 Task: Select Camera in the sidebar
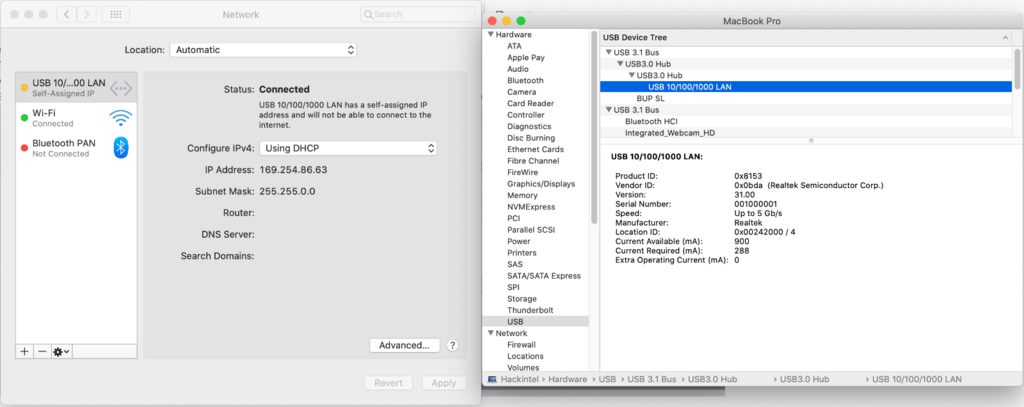click(521, 92)
